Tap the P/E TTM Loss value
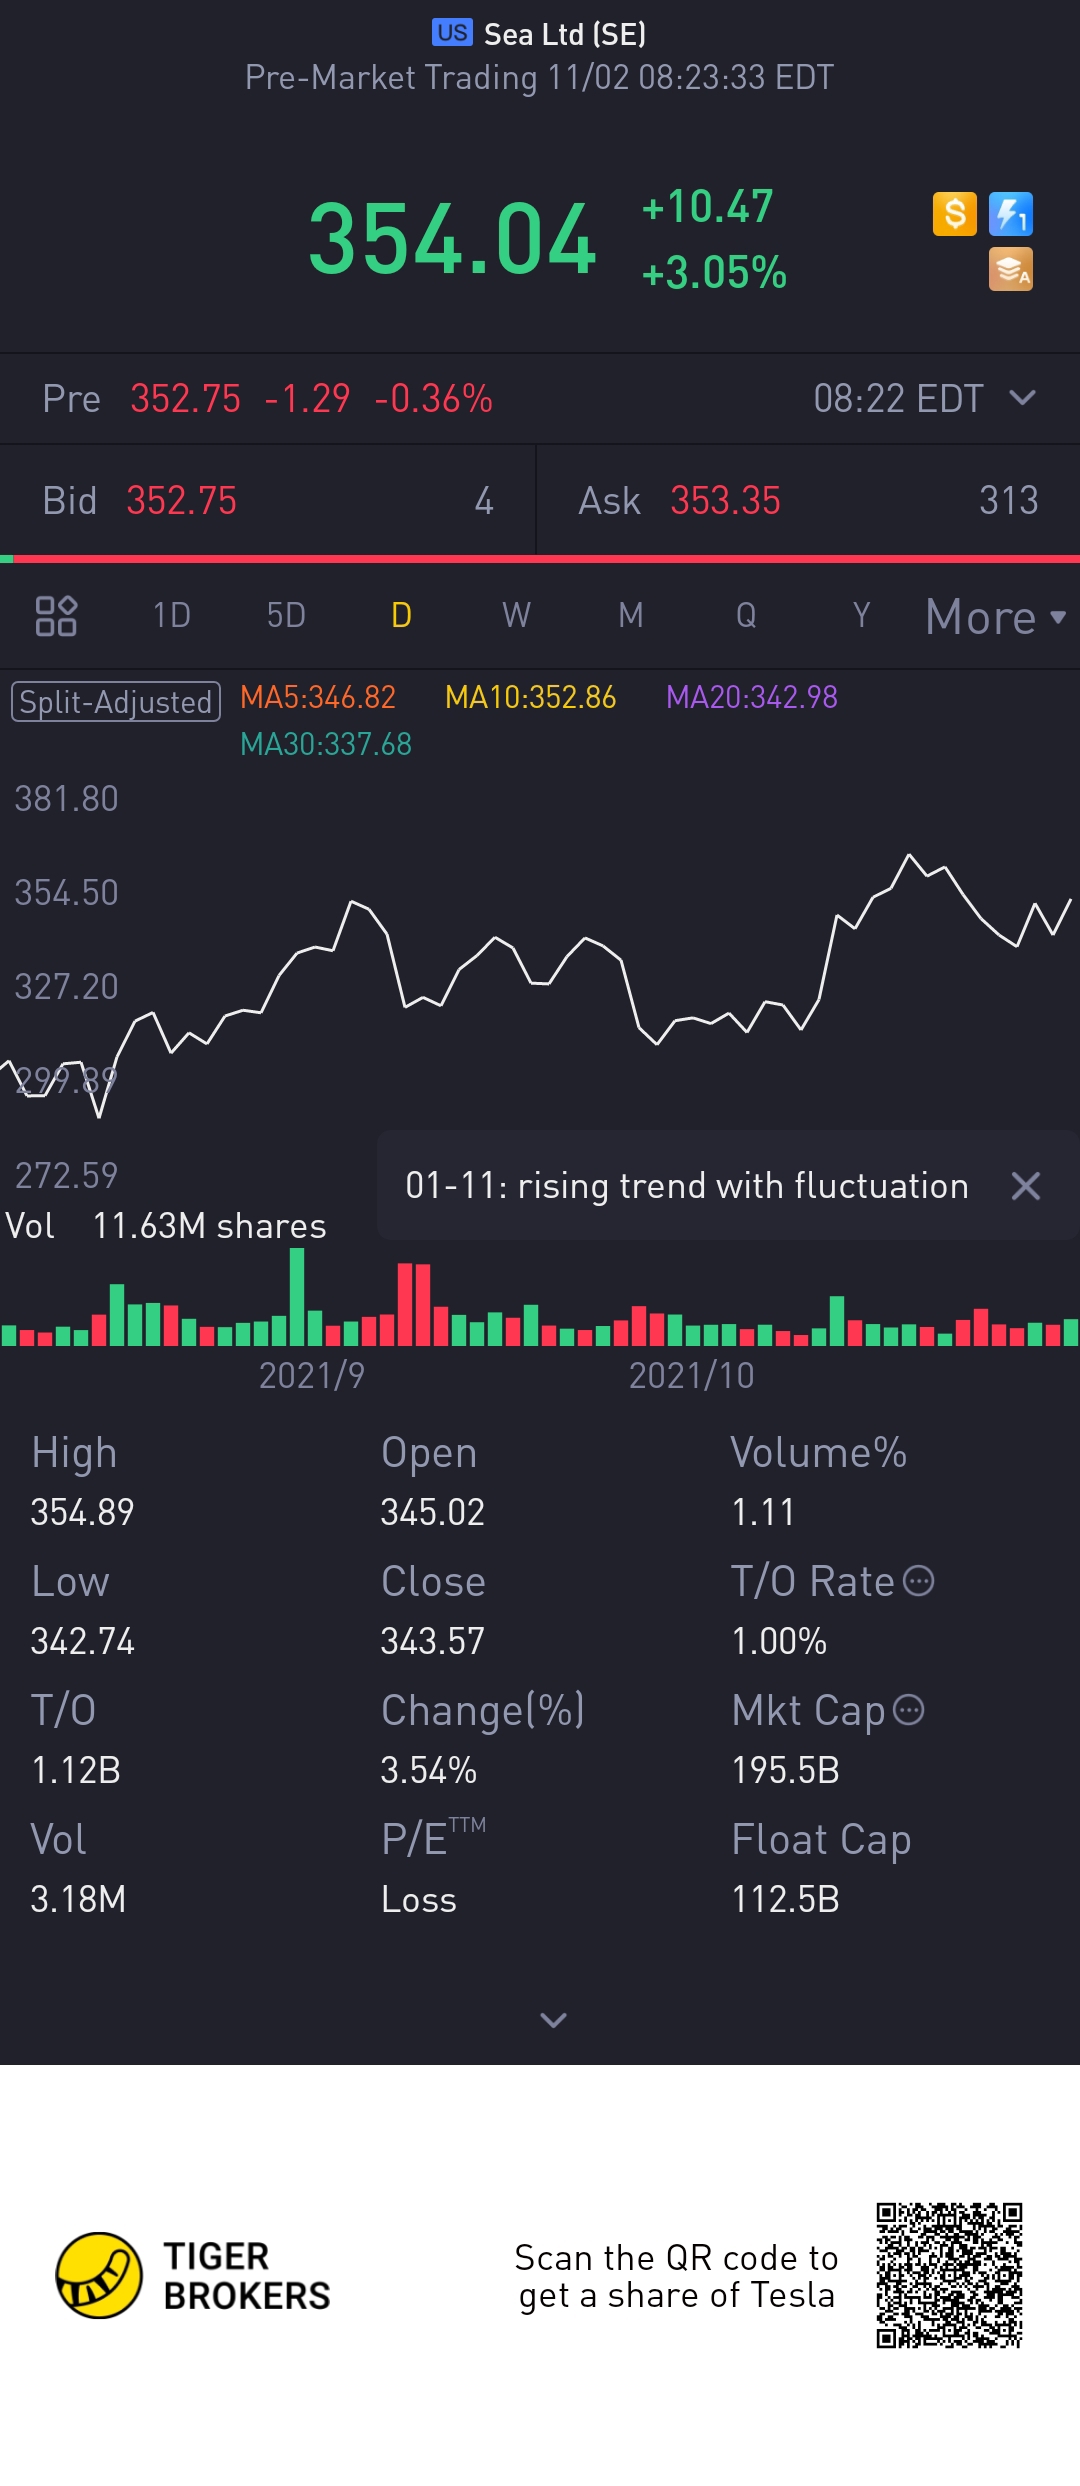 tap(418, 1899)
